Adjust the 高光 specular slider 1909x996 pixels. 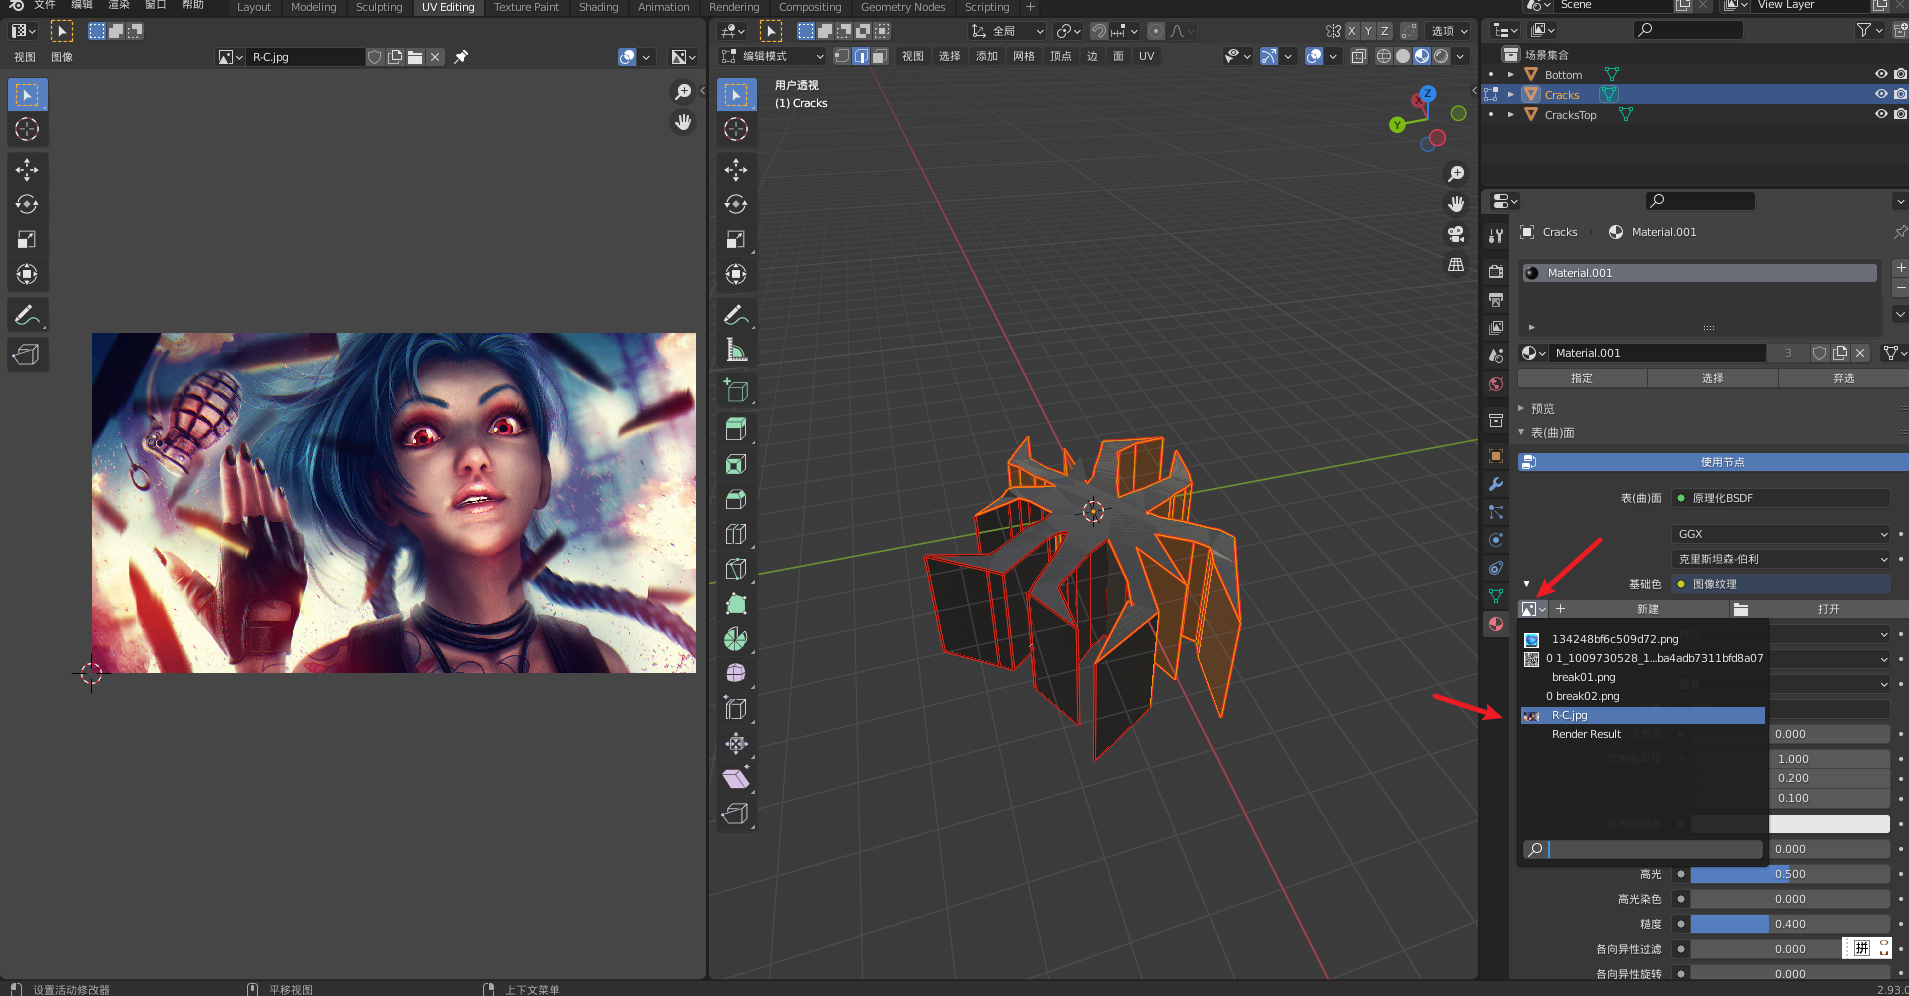(1790, 874)
